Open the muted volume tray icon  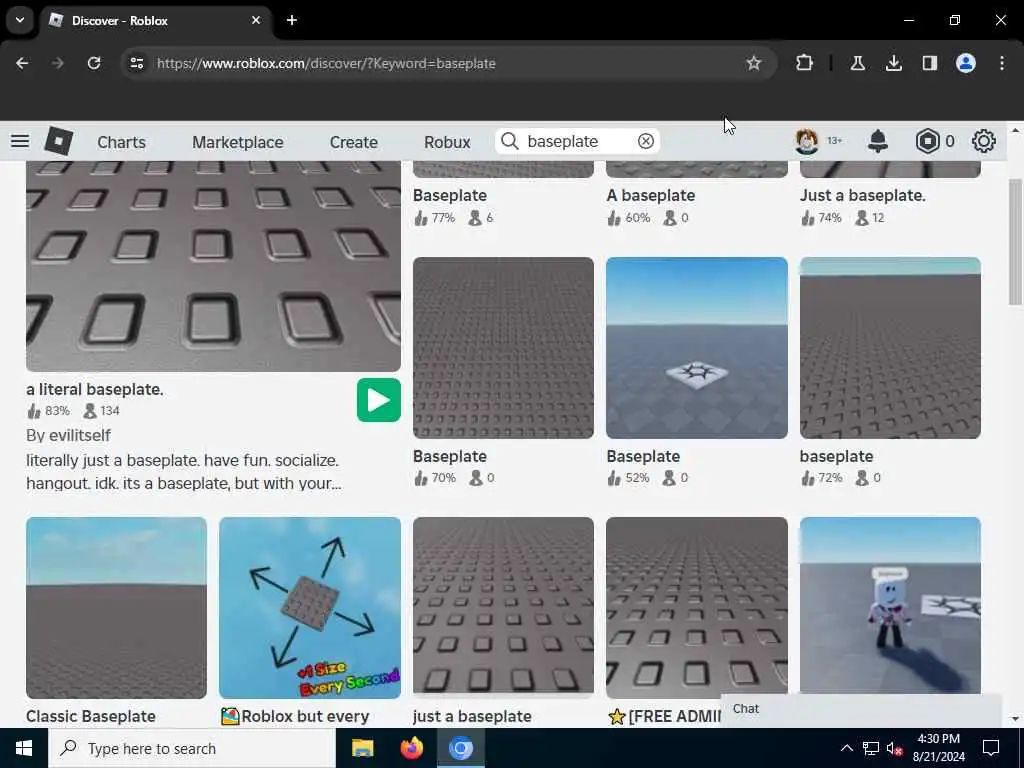[x=895, y=748]
